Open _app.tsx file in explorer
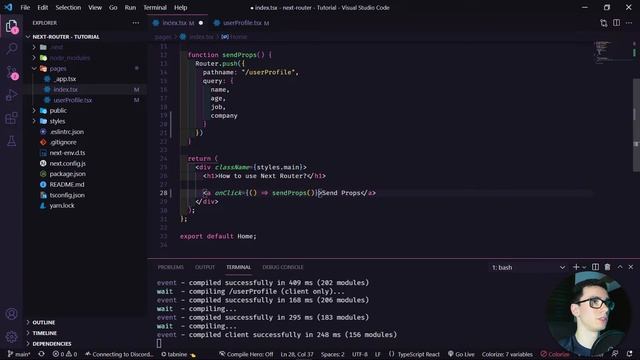 click(65, 79)
